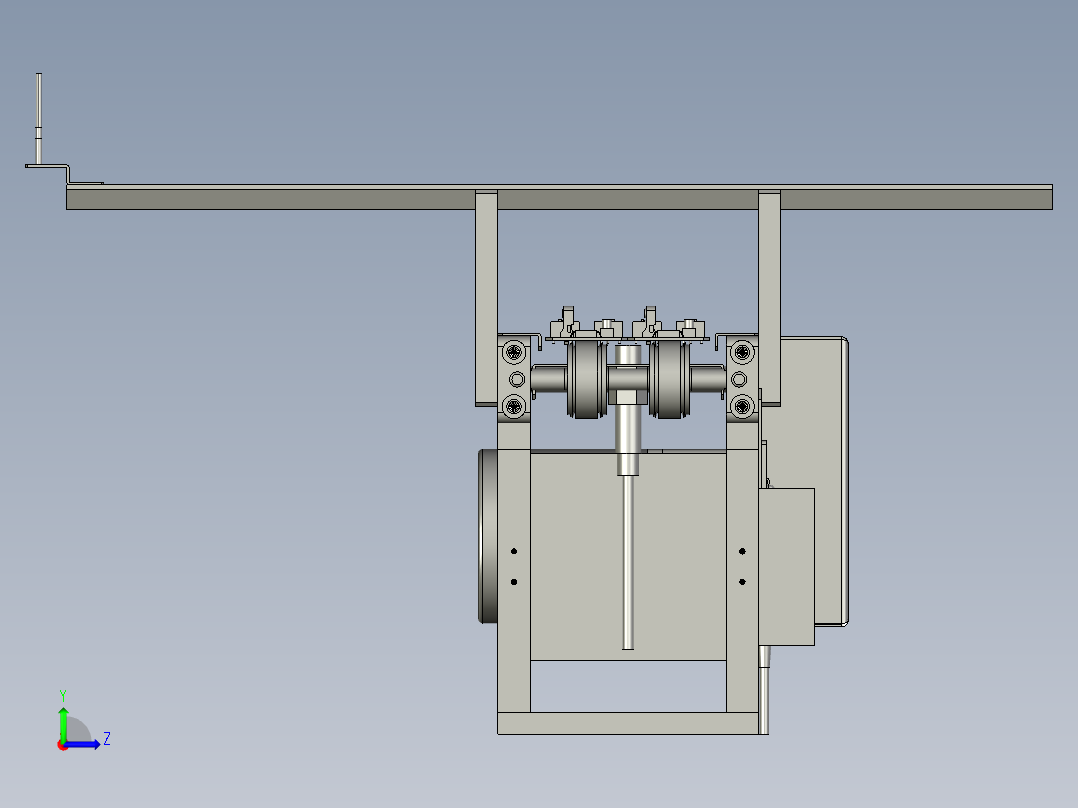Screen dimensions: 1078x808
Task: Select the left hanging bracket under the plate
Action: point(486,298)
